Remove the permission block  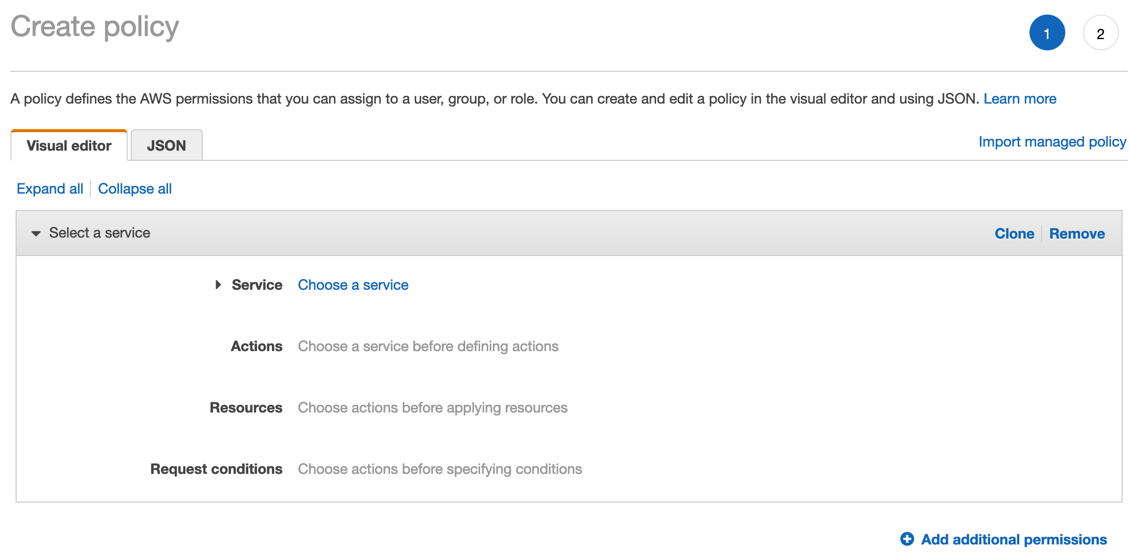click(1077, 234)
